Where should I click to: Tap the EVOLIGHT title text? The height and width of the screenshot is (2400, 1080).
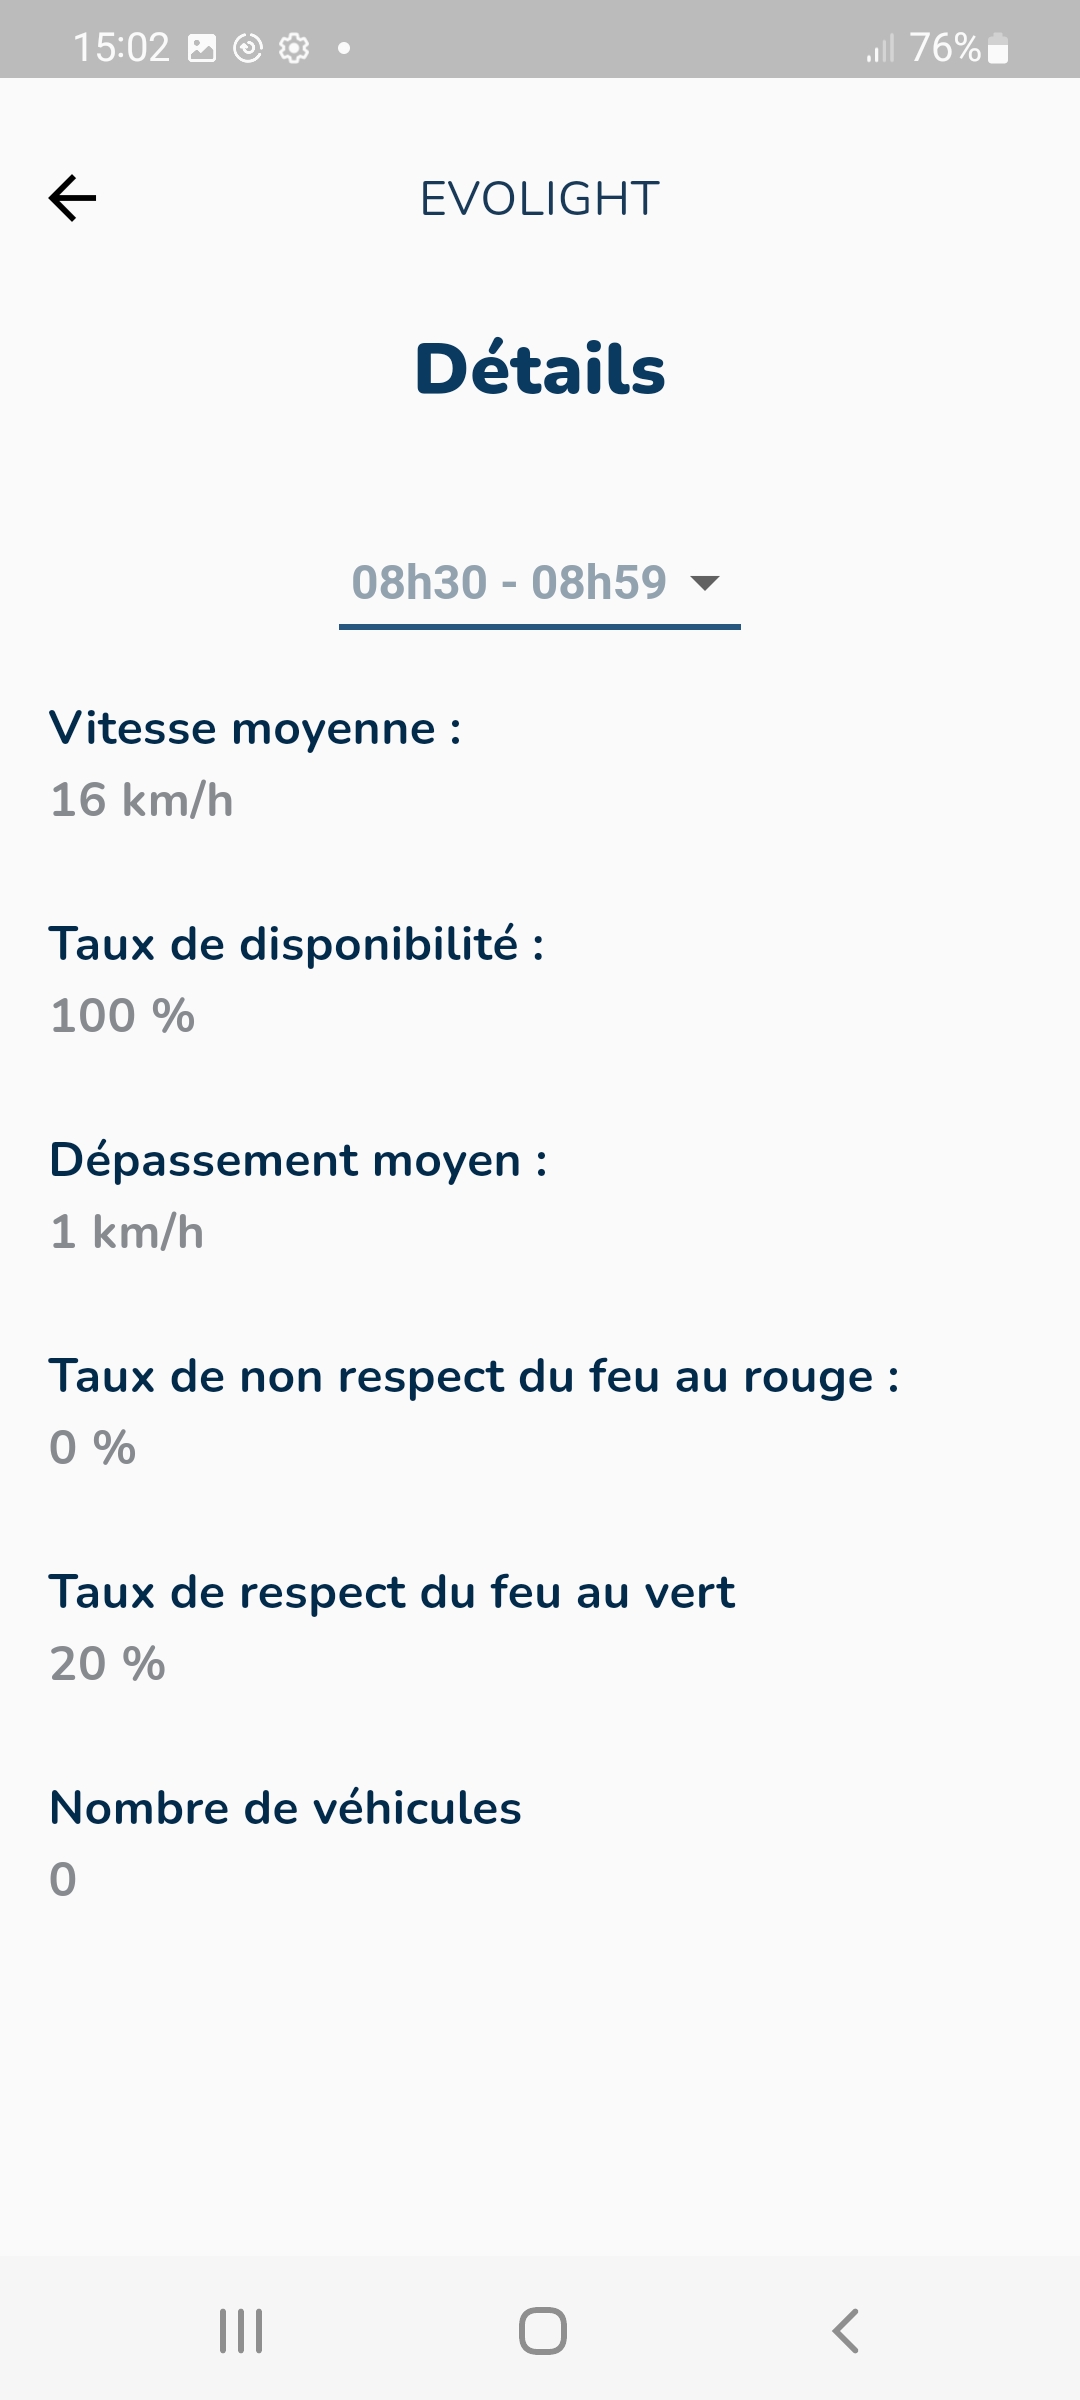click(x=539, y=199)
